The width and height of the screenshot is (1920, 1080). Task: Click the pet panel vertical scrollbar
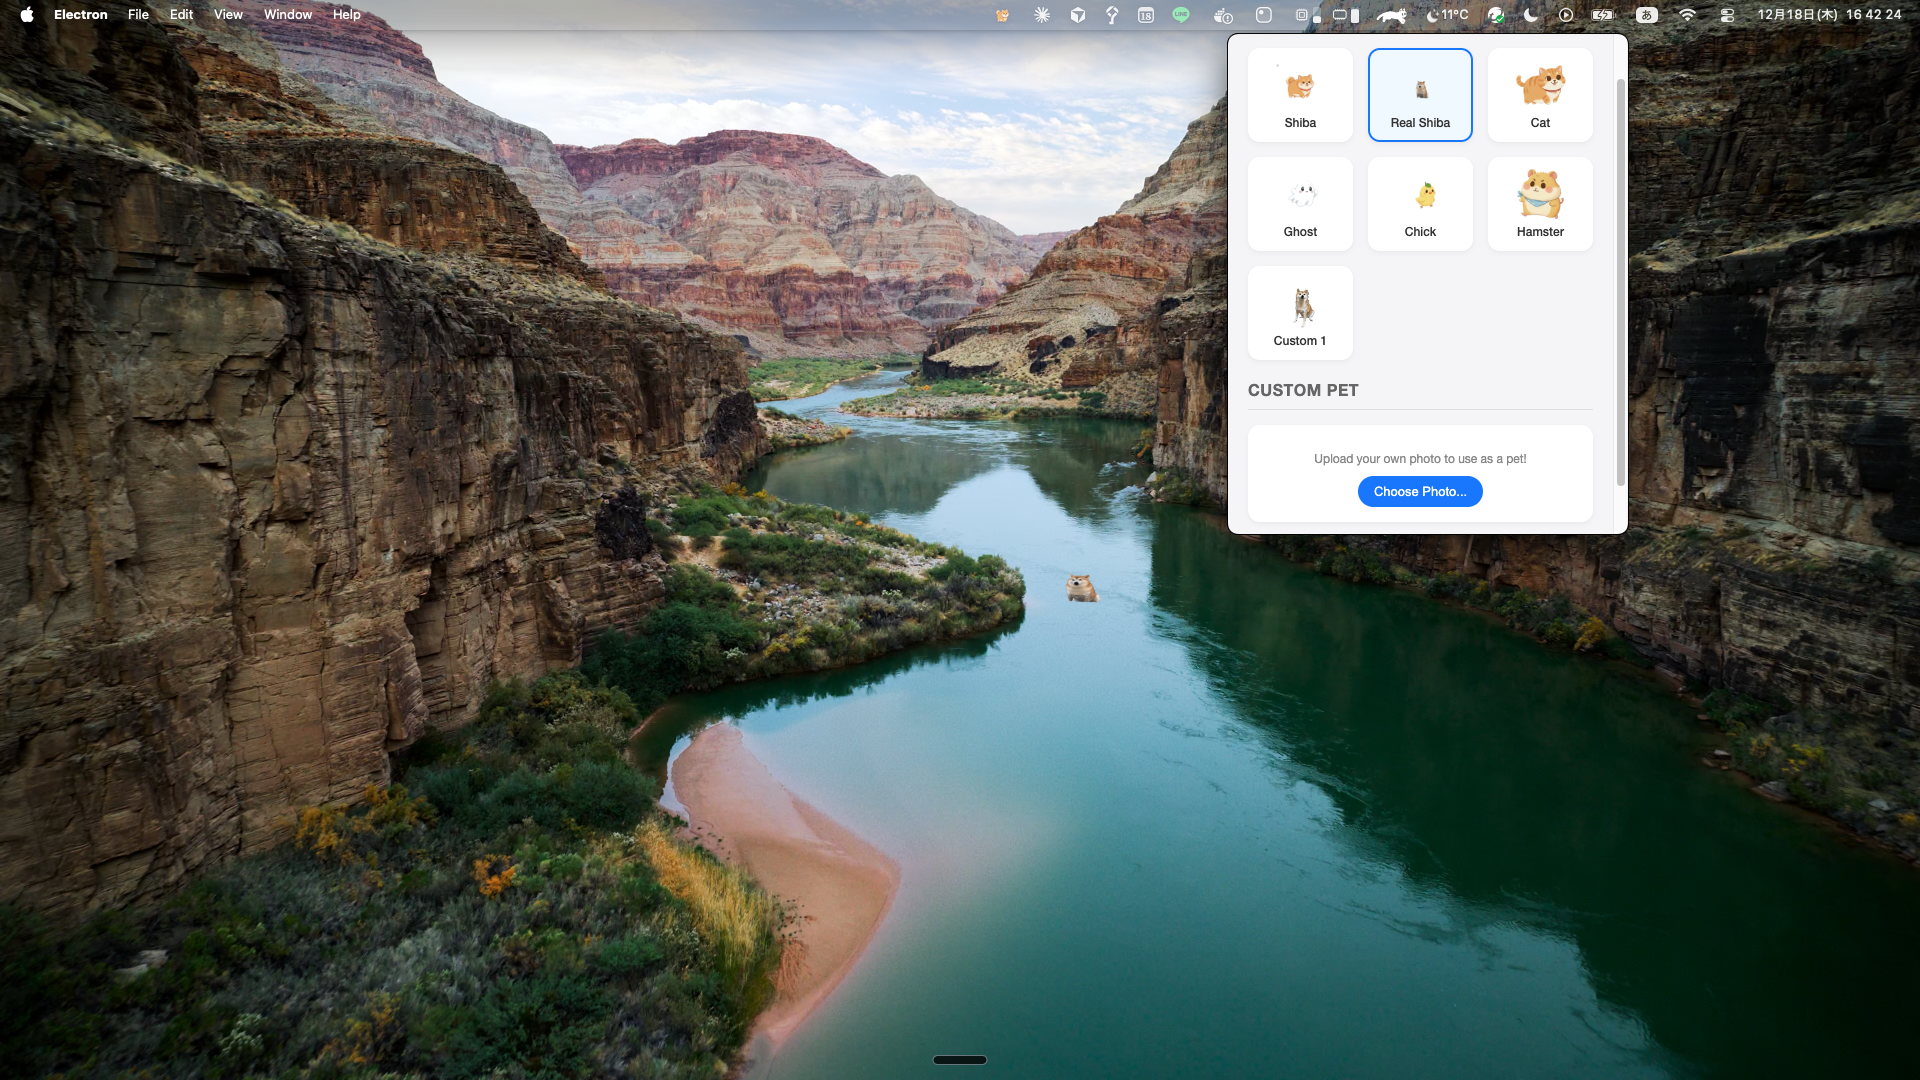[x=1621, y=282]
